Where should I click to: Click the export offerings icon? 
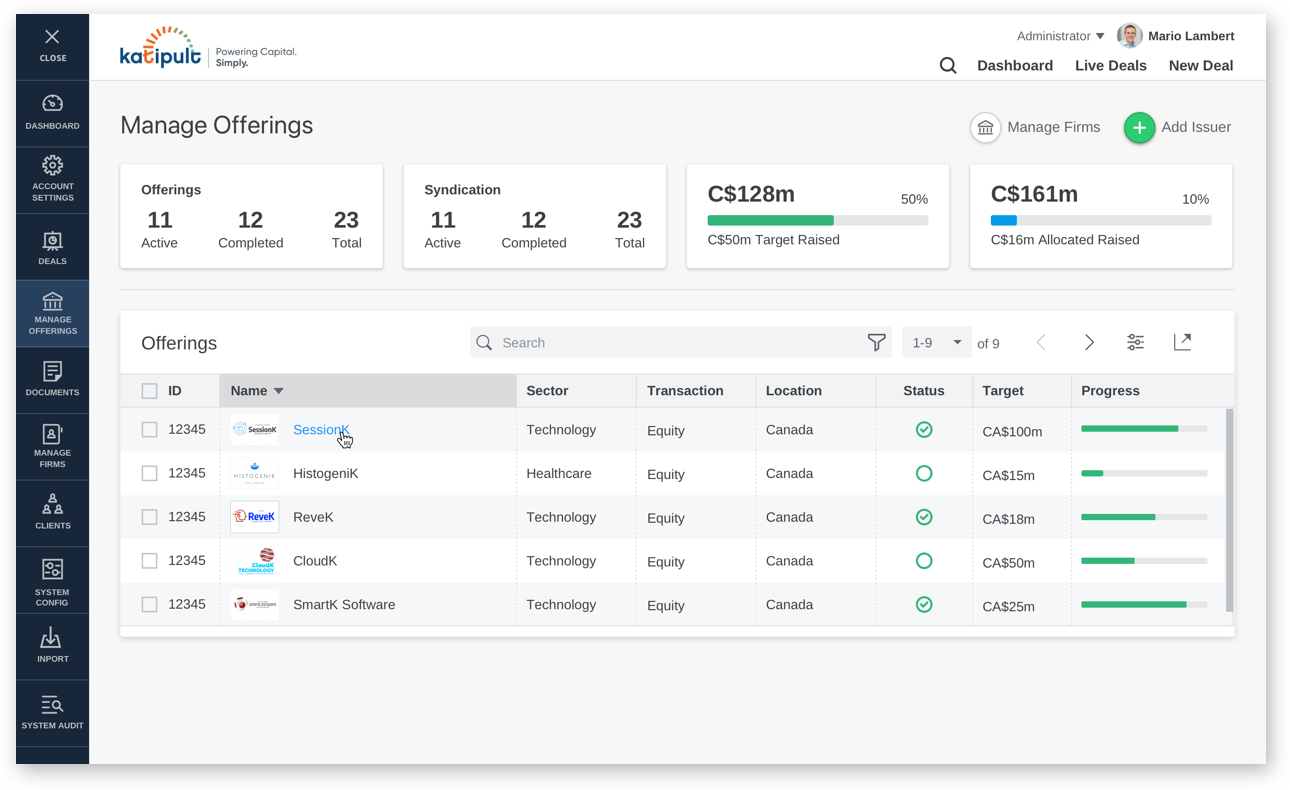1182,342
